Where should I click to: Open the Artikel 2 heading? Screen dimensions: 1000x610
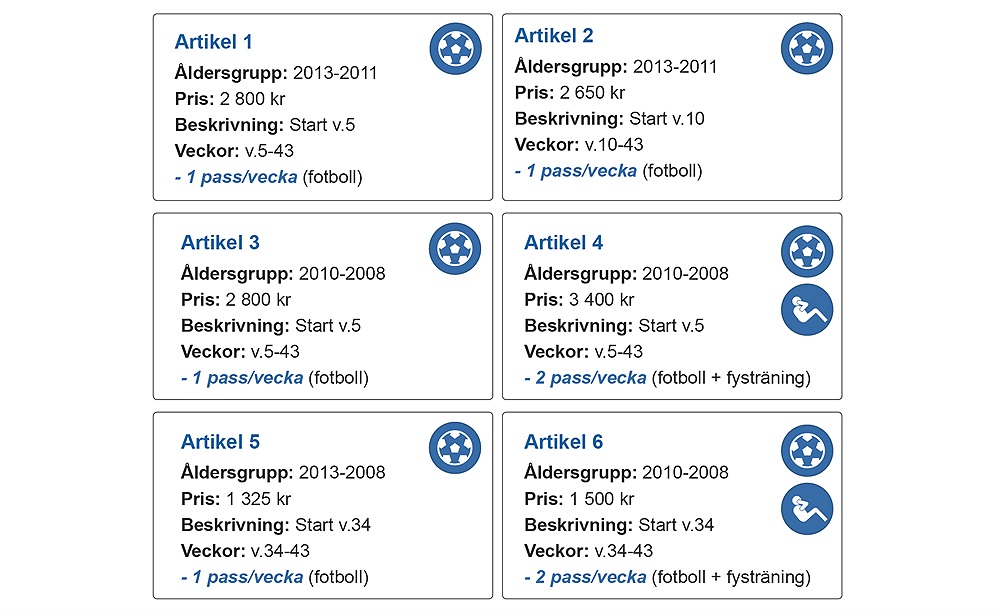coord(554,36)
